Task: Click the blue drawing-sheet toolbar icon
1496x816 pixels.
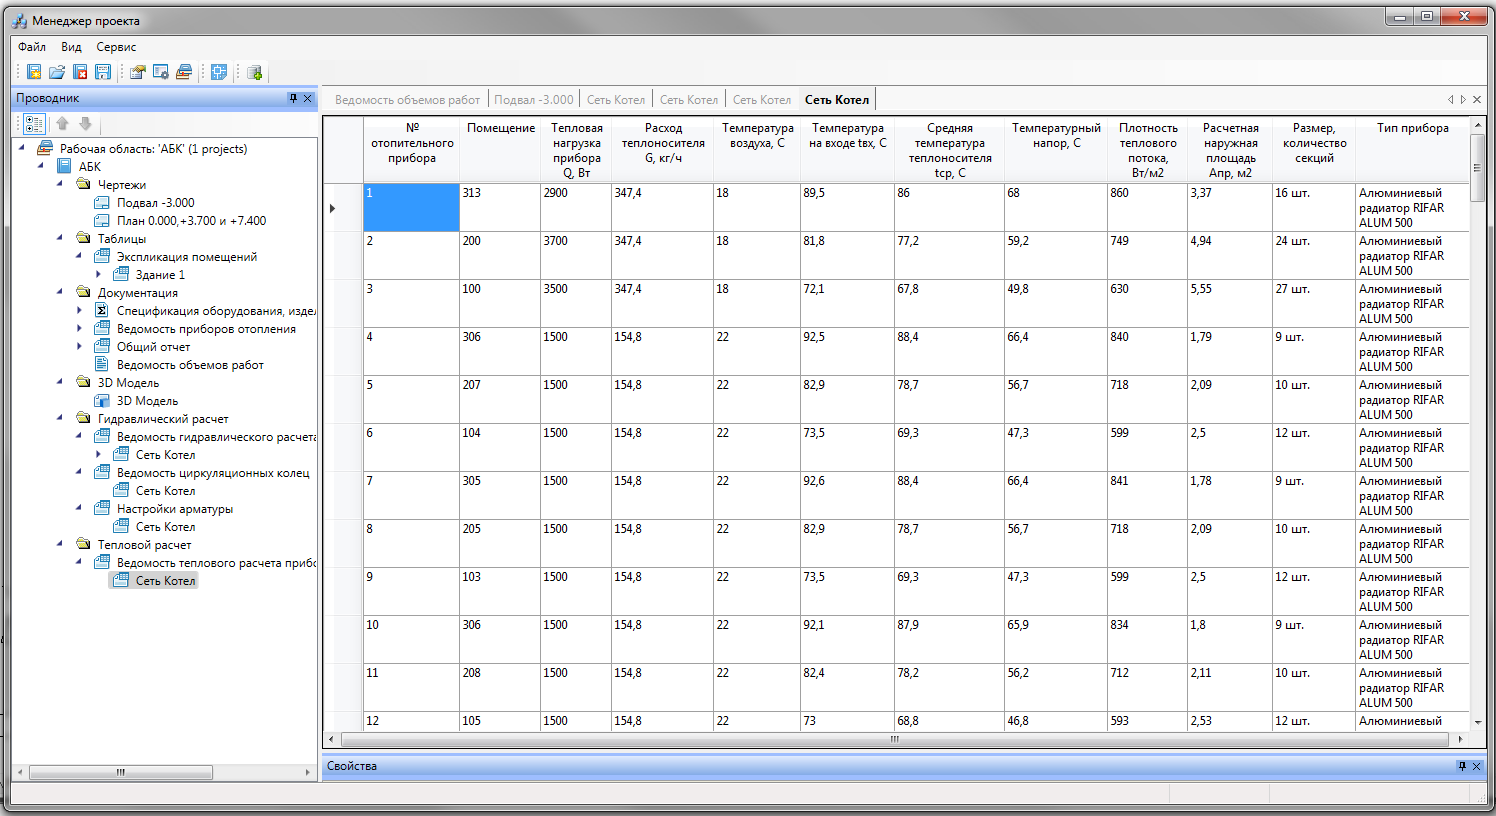Action: pyautogui.click(x=219, y=72)
